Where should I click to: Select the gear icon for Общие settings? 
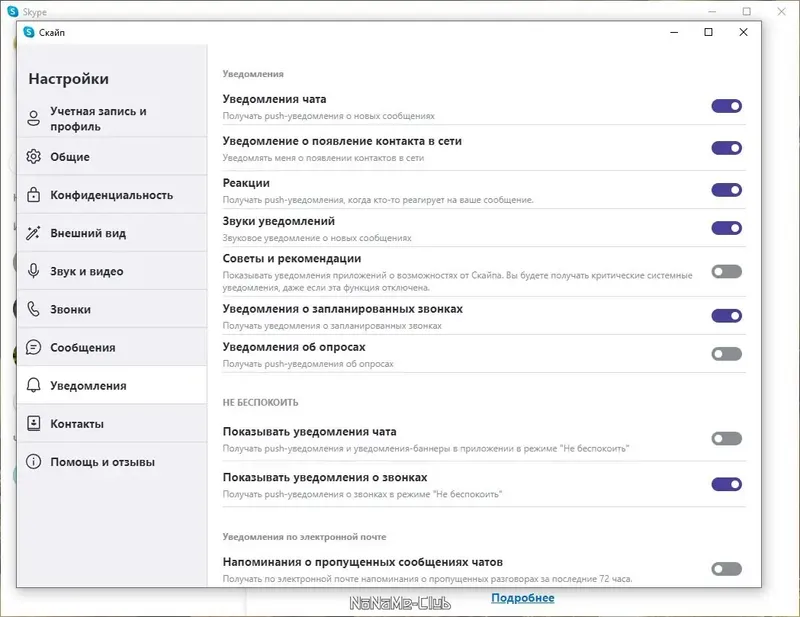click(x=31, y=157)
